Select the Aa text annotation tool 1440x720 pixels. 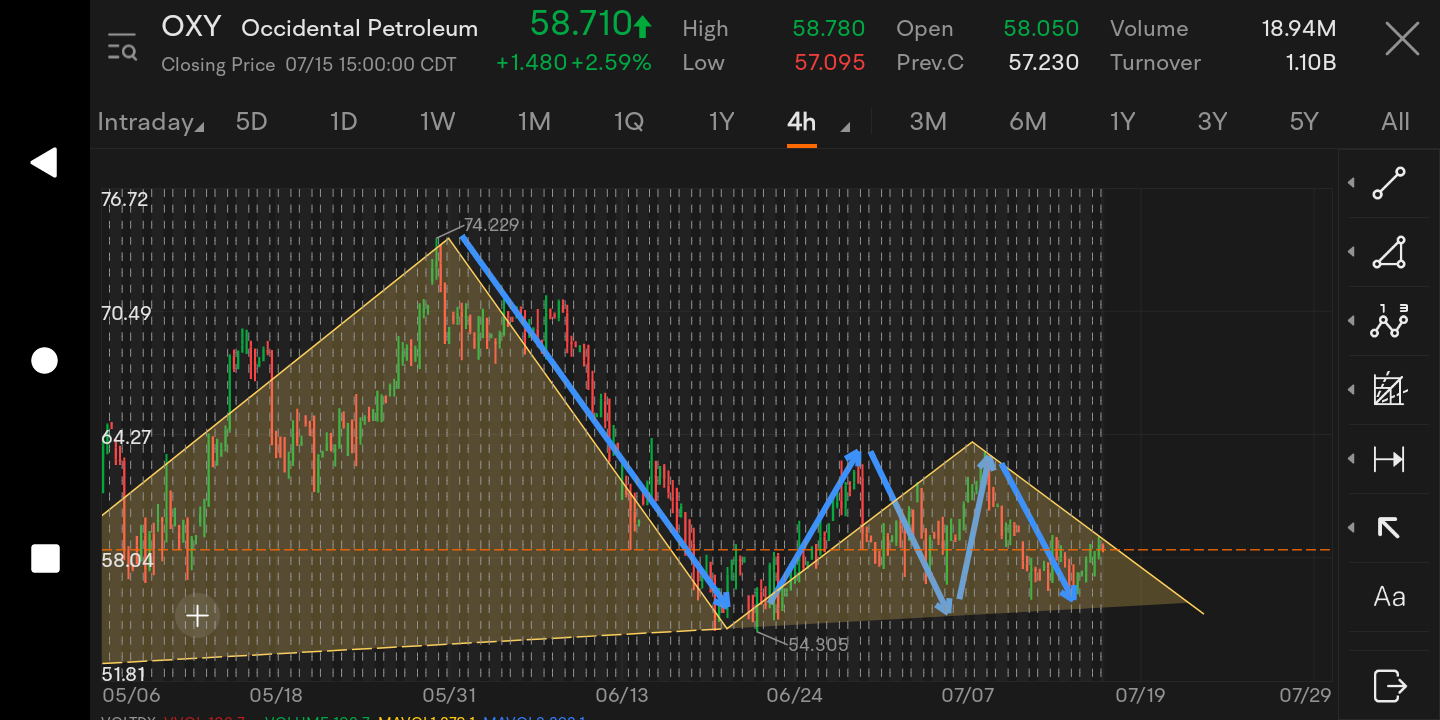pyautogui.click(x=1389, y=597)
